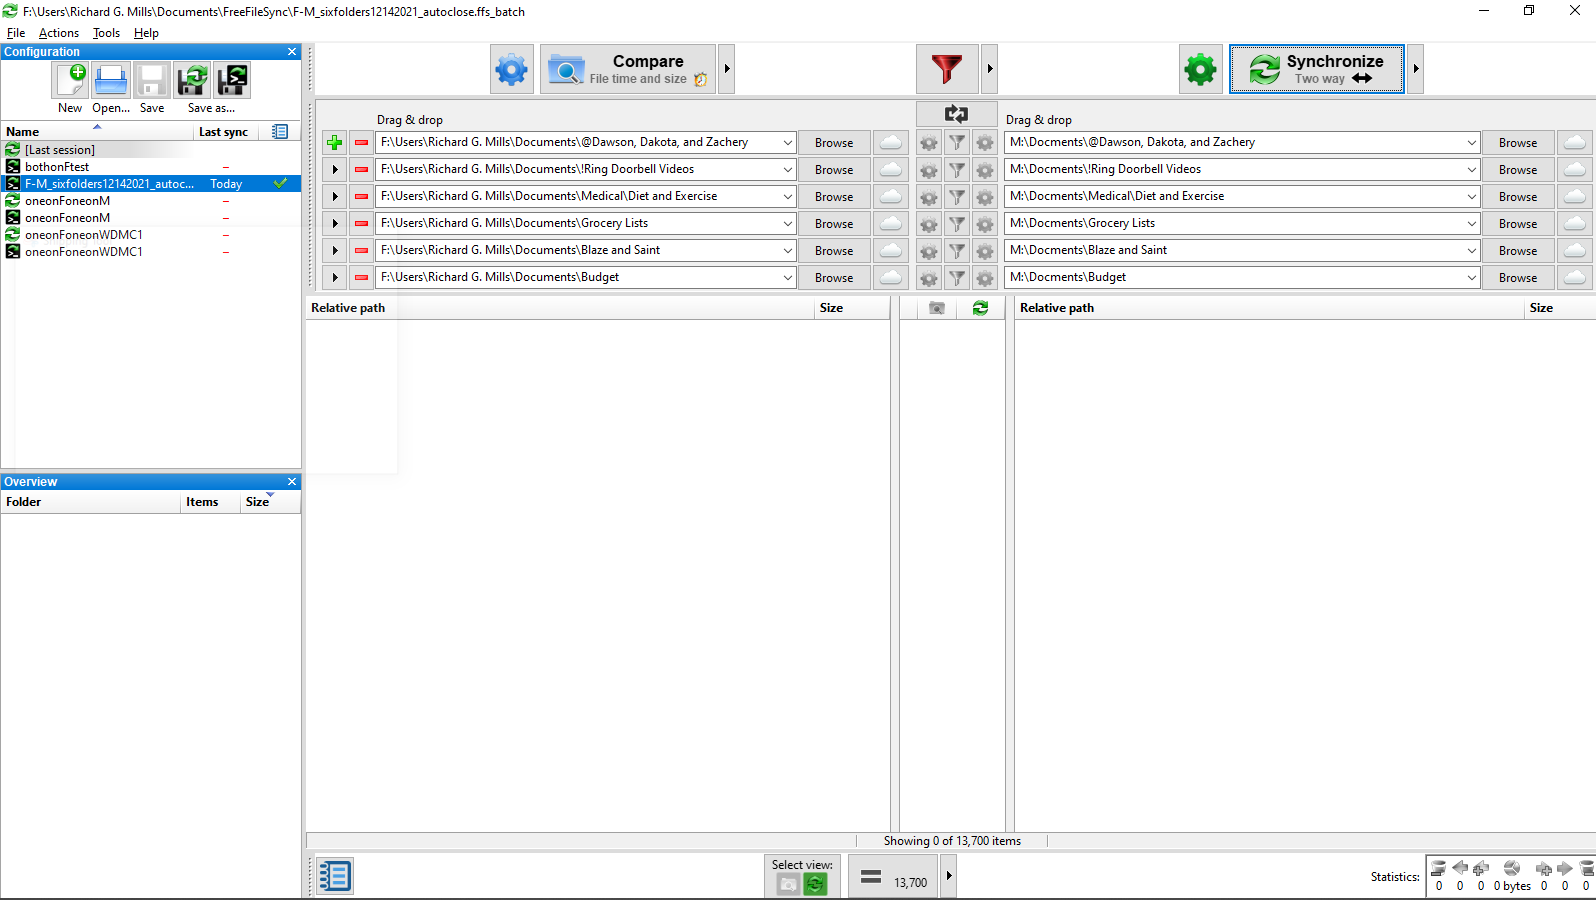Open the Synchronize variant dropdown arrow

(1415, 69)
